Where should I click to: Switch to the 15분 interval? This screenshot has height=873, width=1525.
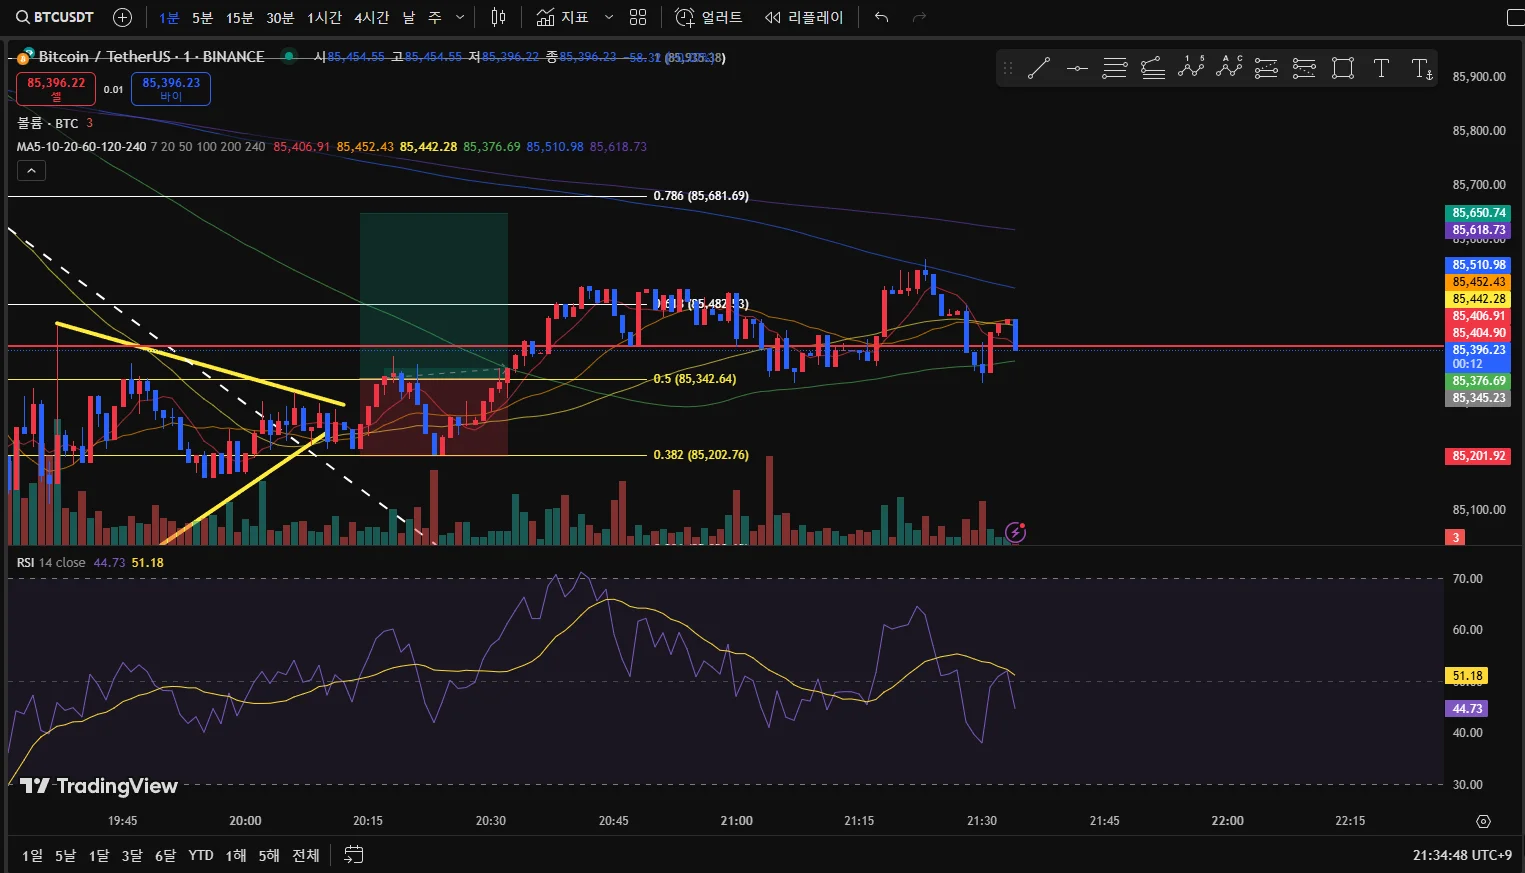coord(240,17)
